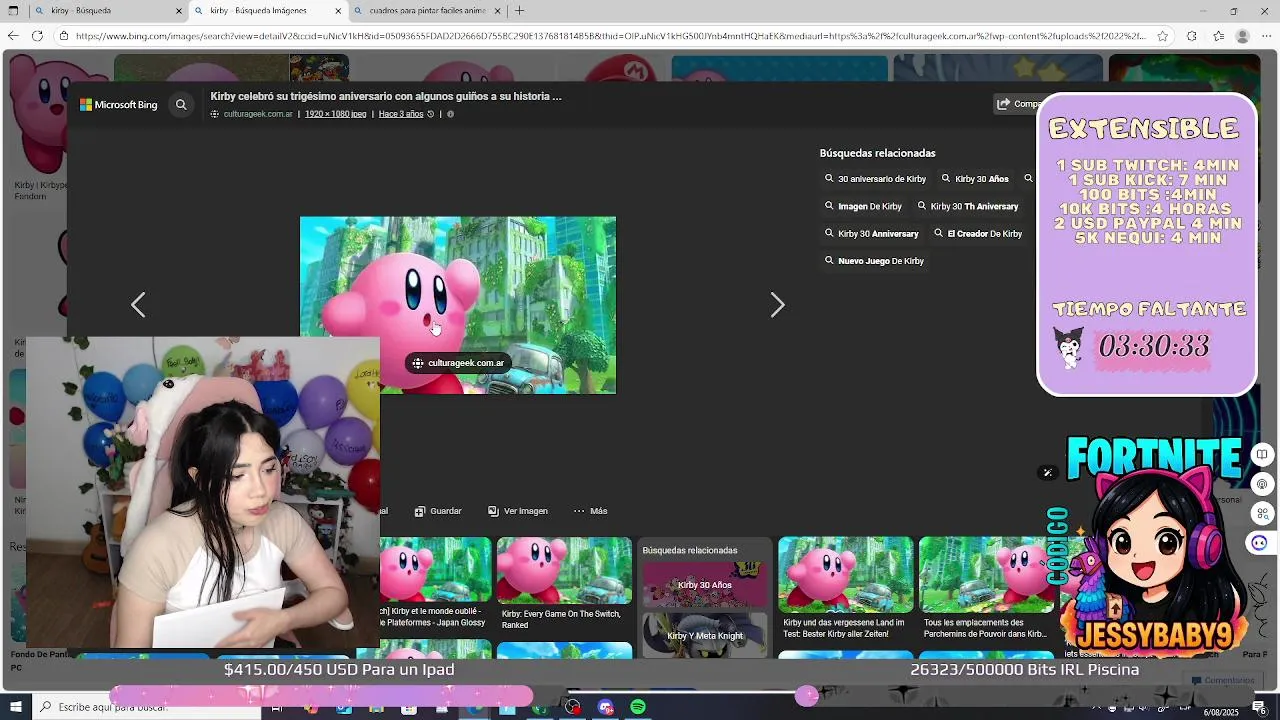This screenshot has width=1280, height=720.
Task: Open the Windows Start menu
Action: tap(15, 707)
